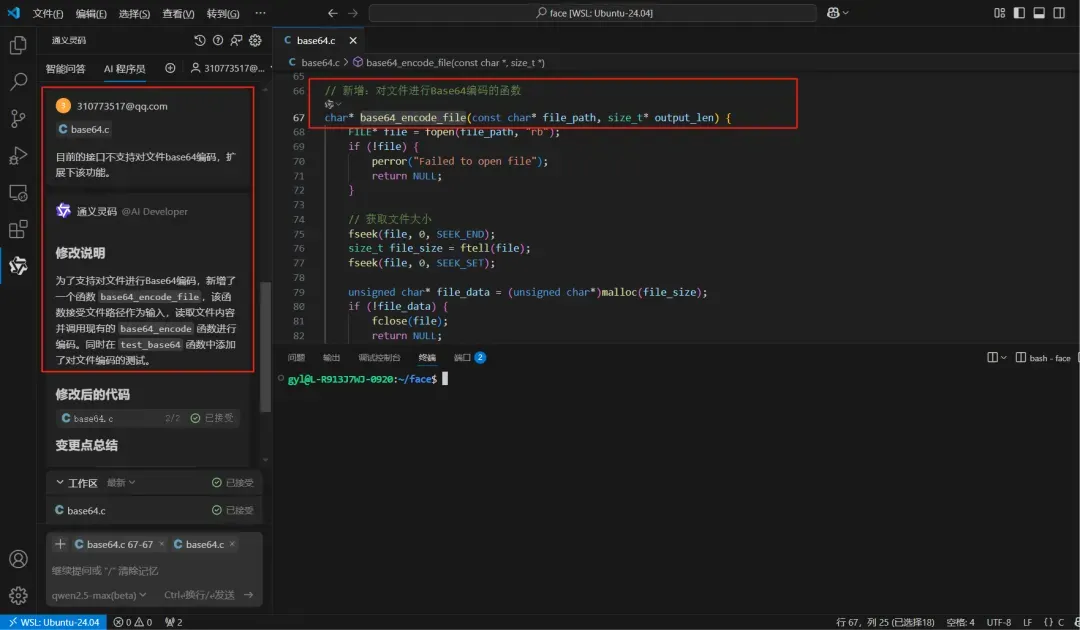Viewport: 1080px width, 630px height.
Task: Remove the base64.c 67-67 context chip
Action: click(162, 544)
